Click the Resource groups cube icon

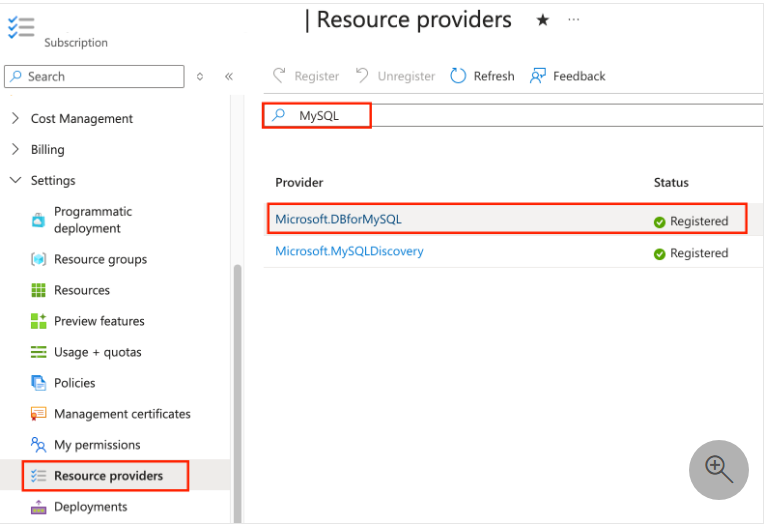[x=38, y=259]
